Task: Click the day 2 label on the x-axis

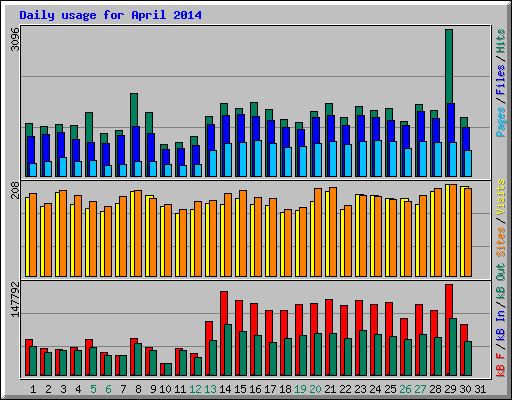Action: coord(48,389)
